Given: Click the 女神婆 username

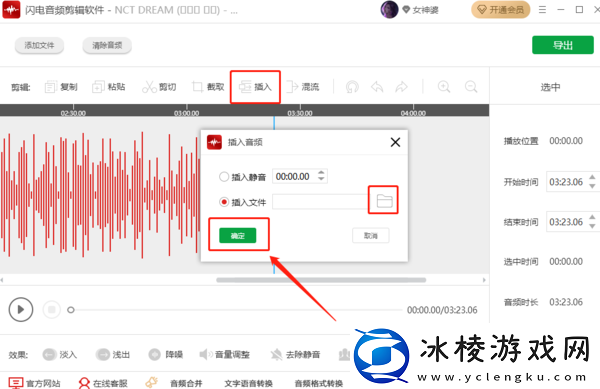Looking at the screenshot, I should (x=426, y=10).
